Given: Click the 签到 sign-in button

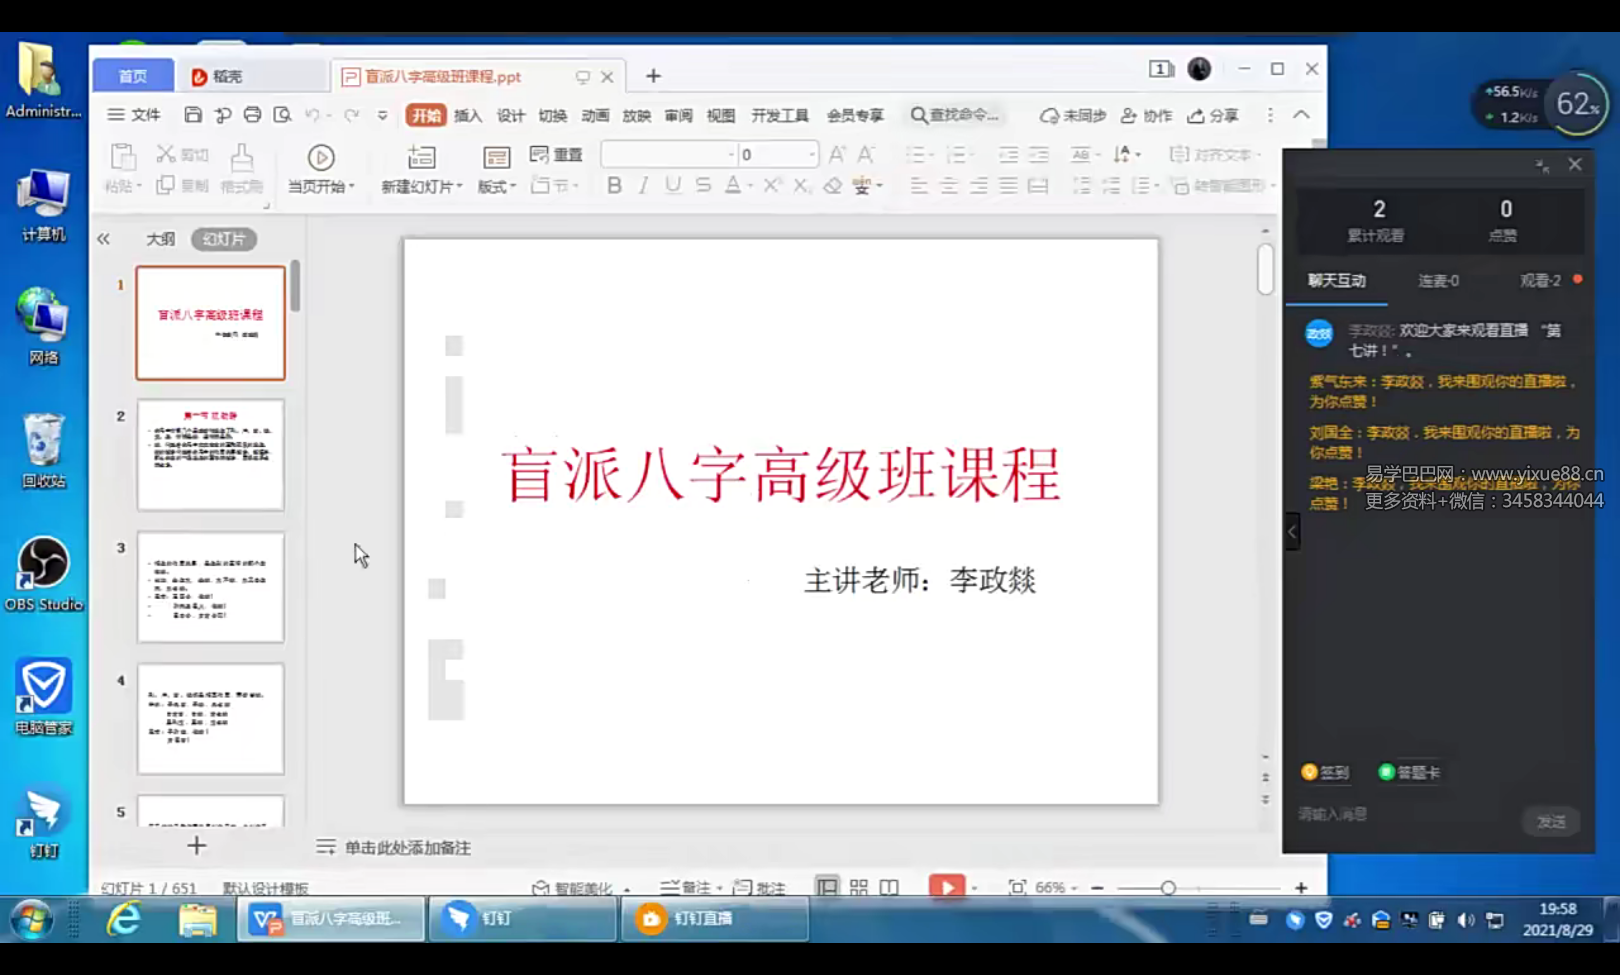Looking at the screenshot, I should (1327, 772).
